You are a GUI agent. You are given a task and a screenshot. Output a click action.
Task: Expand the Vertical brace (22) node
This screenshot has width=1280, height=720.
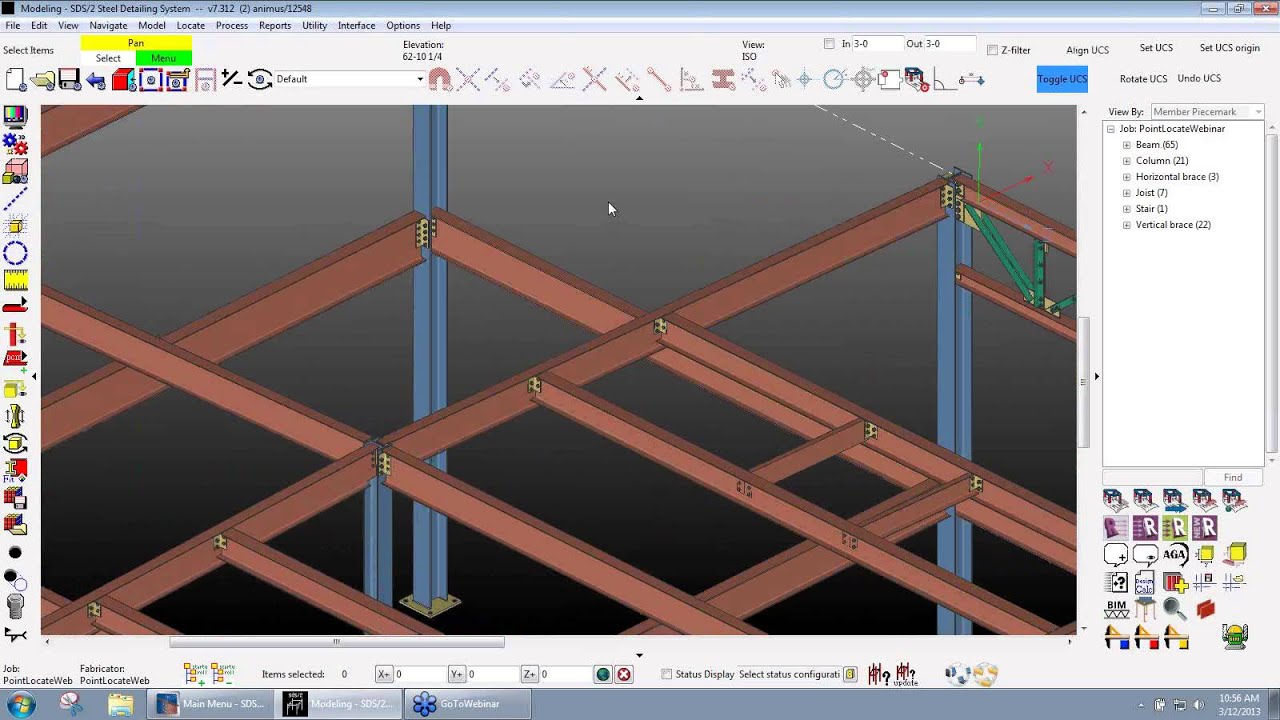[1127, 225]
